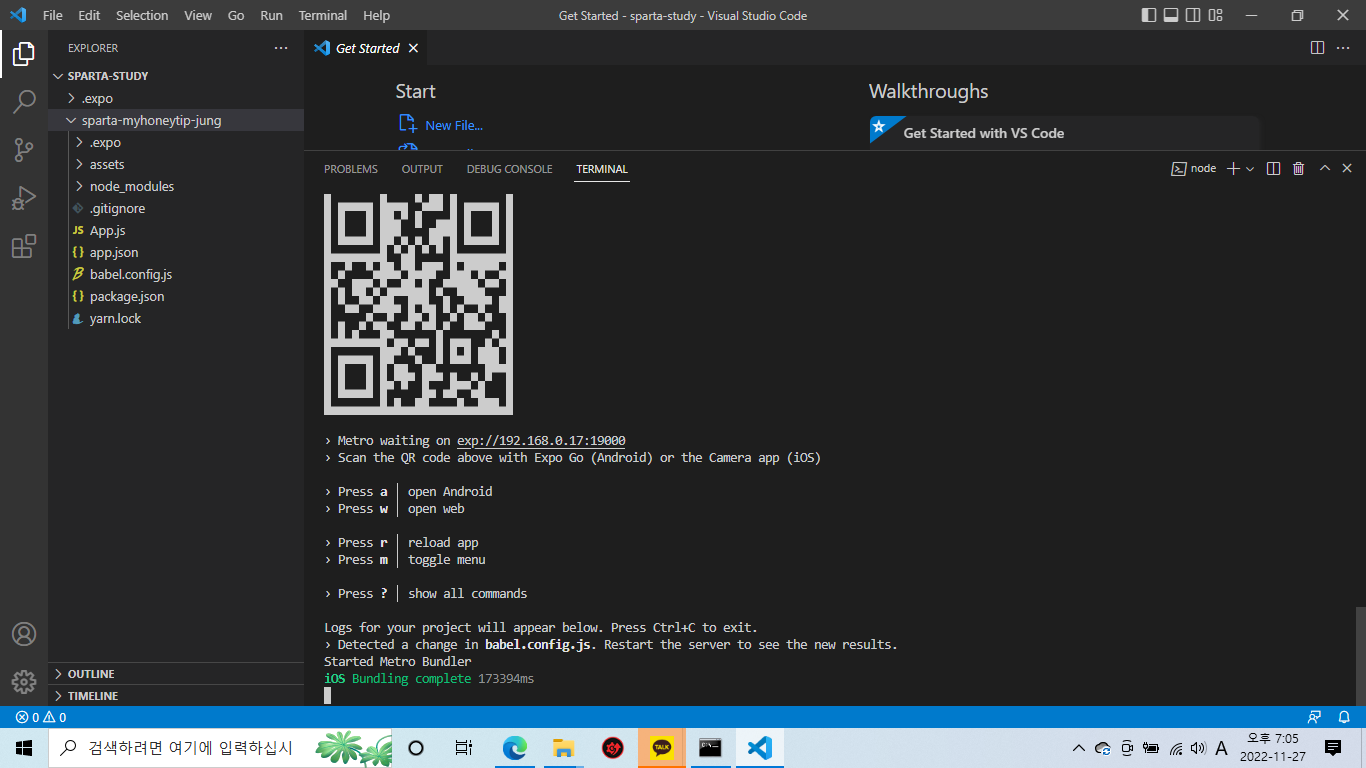
Task: Open the Source Control view
Action: tap(24, 150)
